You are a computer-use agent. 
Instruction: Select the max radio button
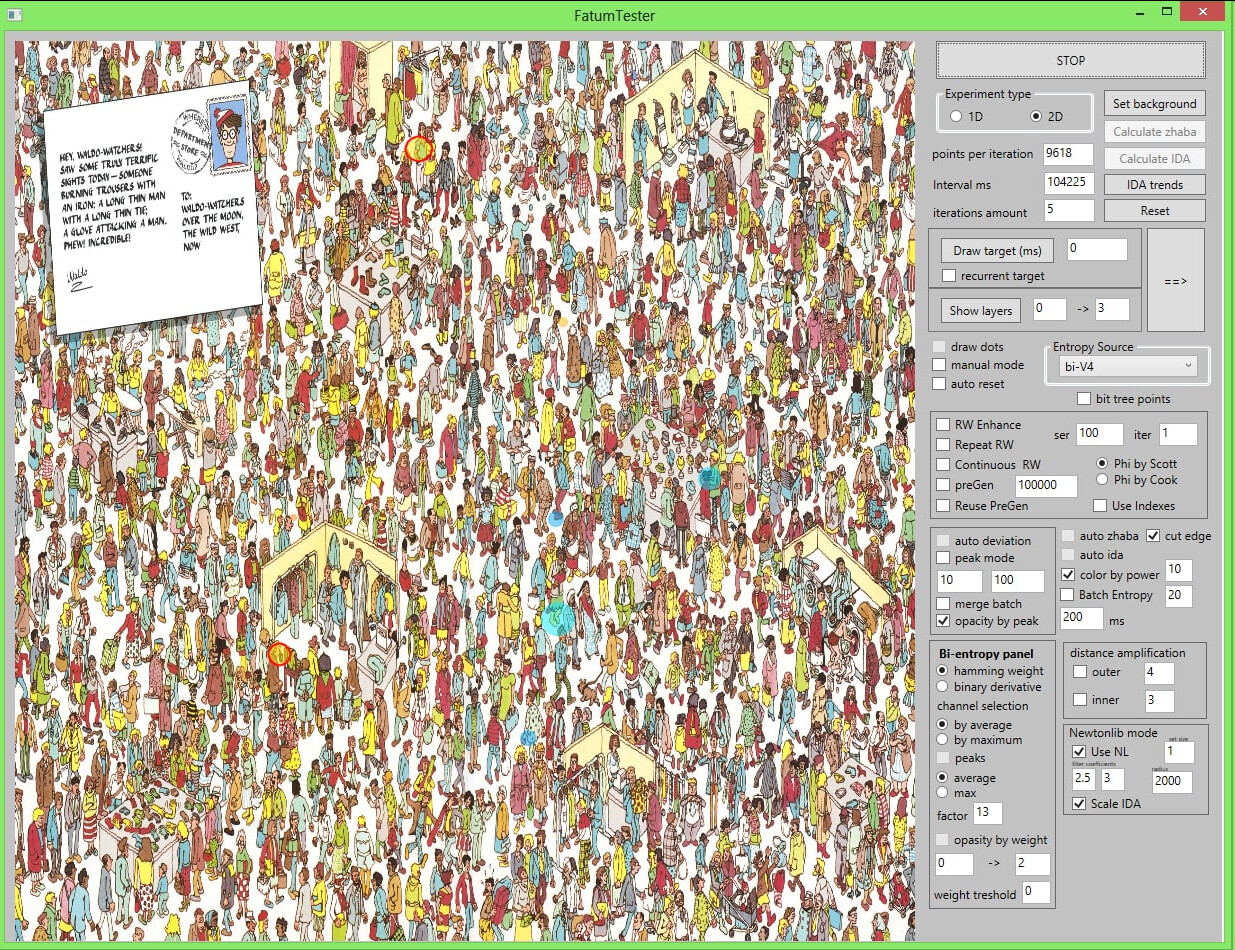coord(943,793)
